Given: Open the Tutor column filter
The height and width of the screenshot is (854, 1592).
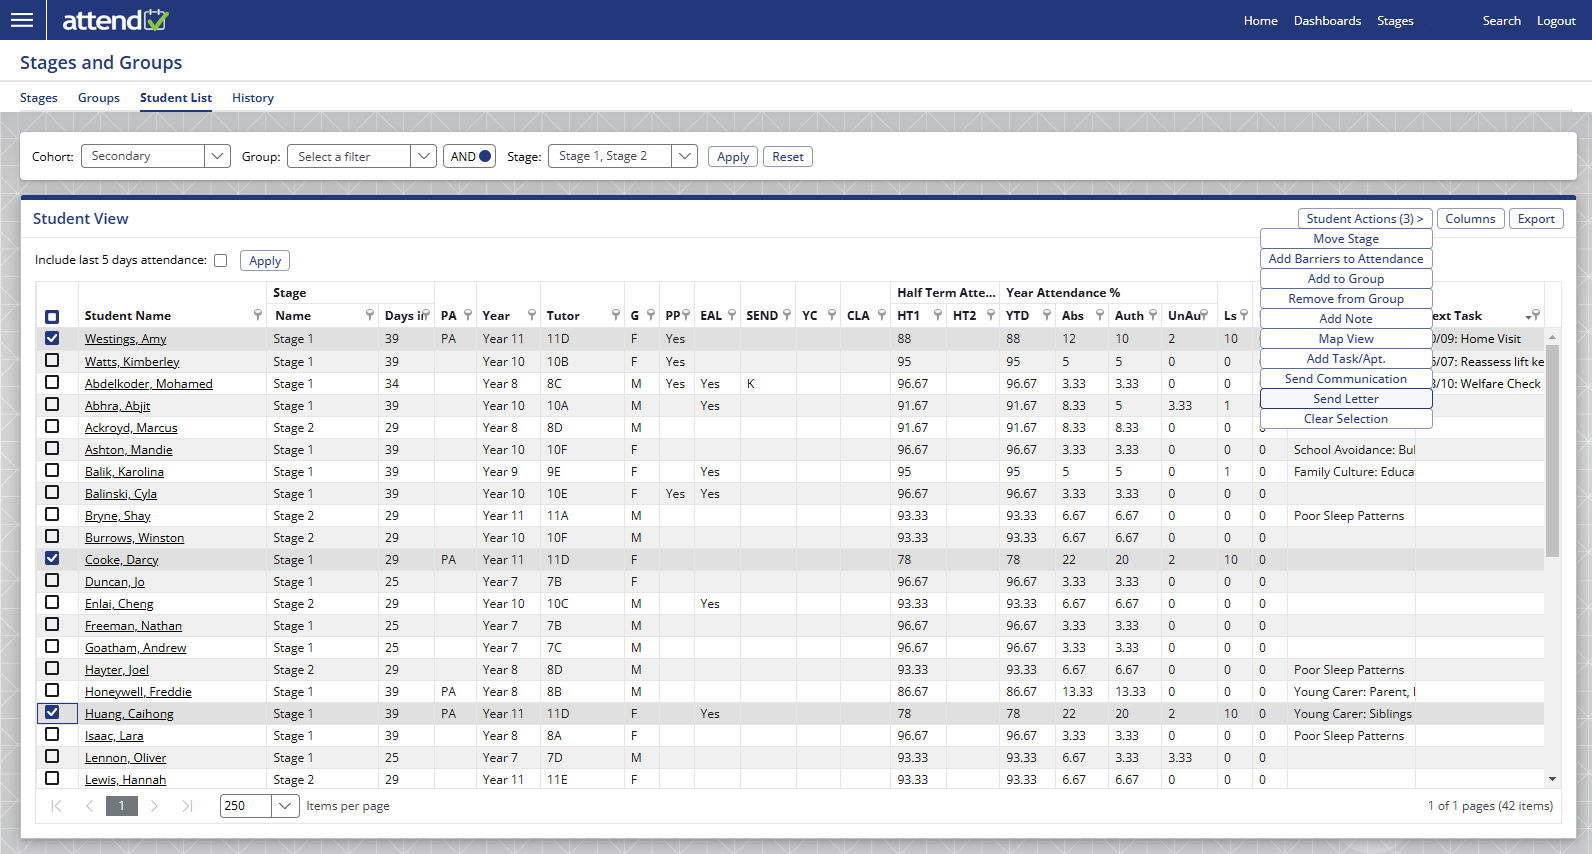Looking at the screenshot, I should tap(615, 315).
